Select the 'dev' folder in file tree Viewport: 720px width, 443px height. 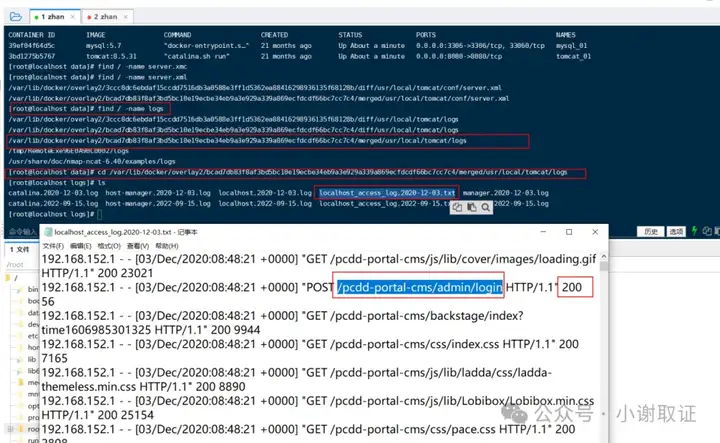[x=33, y=324]
